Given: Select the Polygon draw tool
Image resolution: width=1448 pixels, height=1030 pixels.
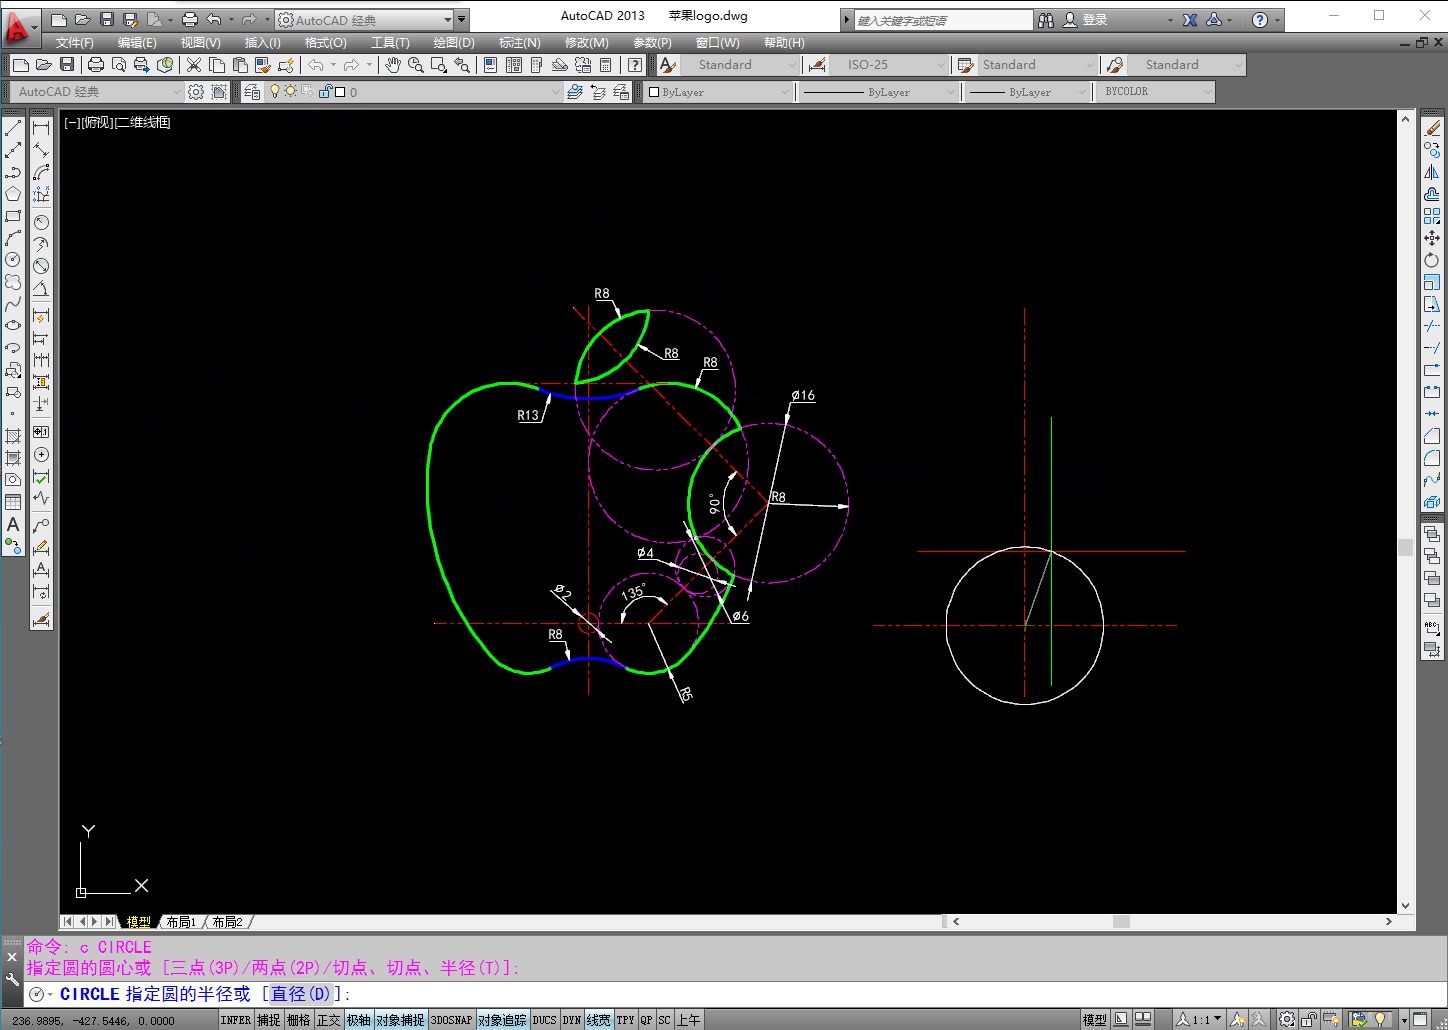Looking at the screenshot, I should pos(13,194).
